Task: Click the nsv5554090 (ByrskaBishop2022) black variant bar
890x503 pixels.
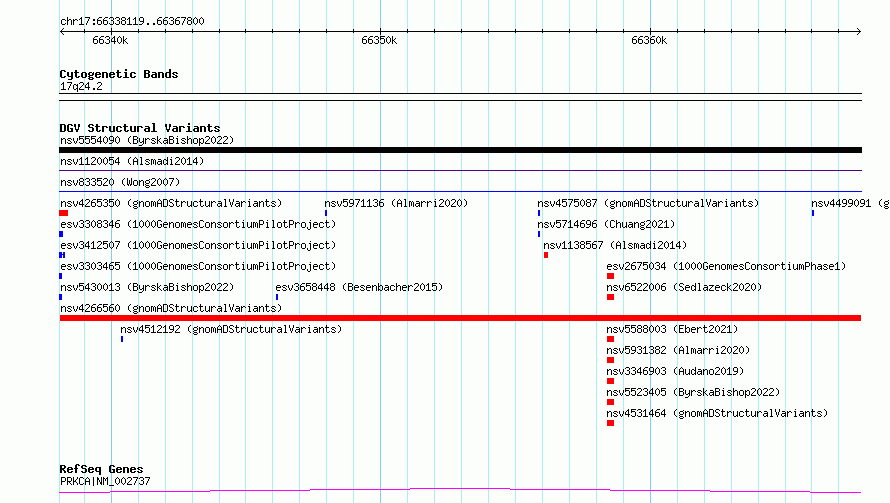Action: click(x=460, y=150)
